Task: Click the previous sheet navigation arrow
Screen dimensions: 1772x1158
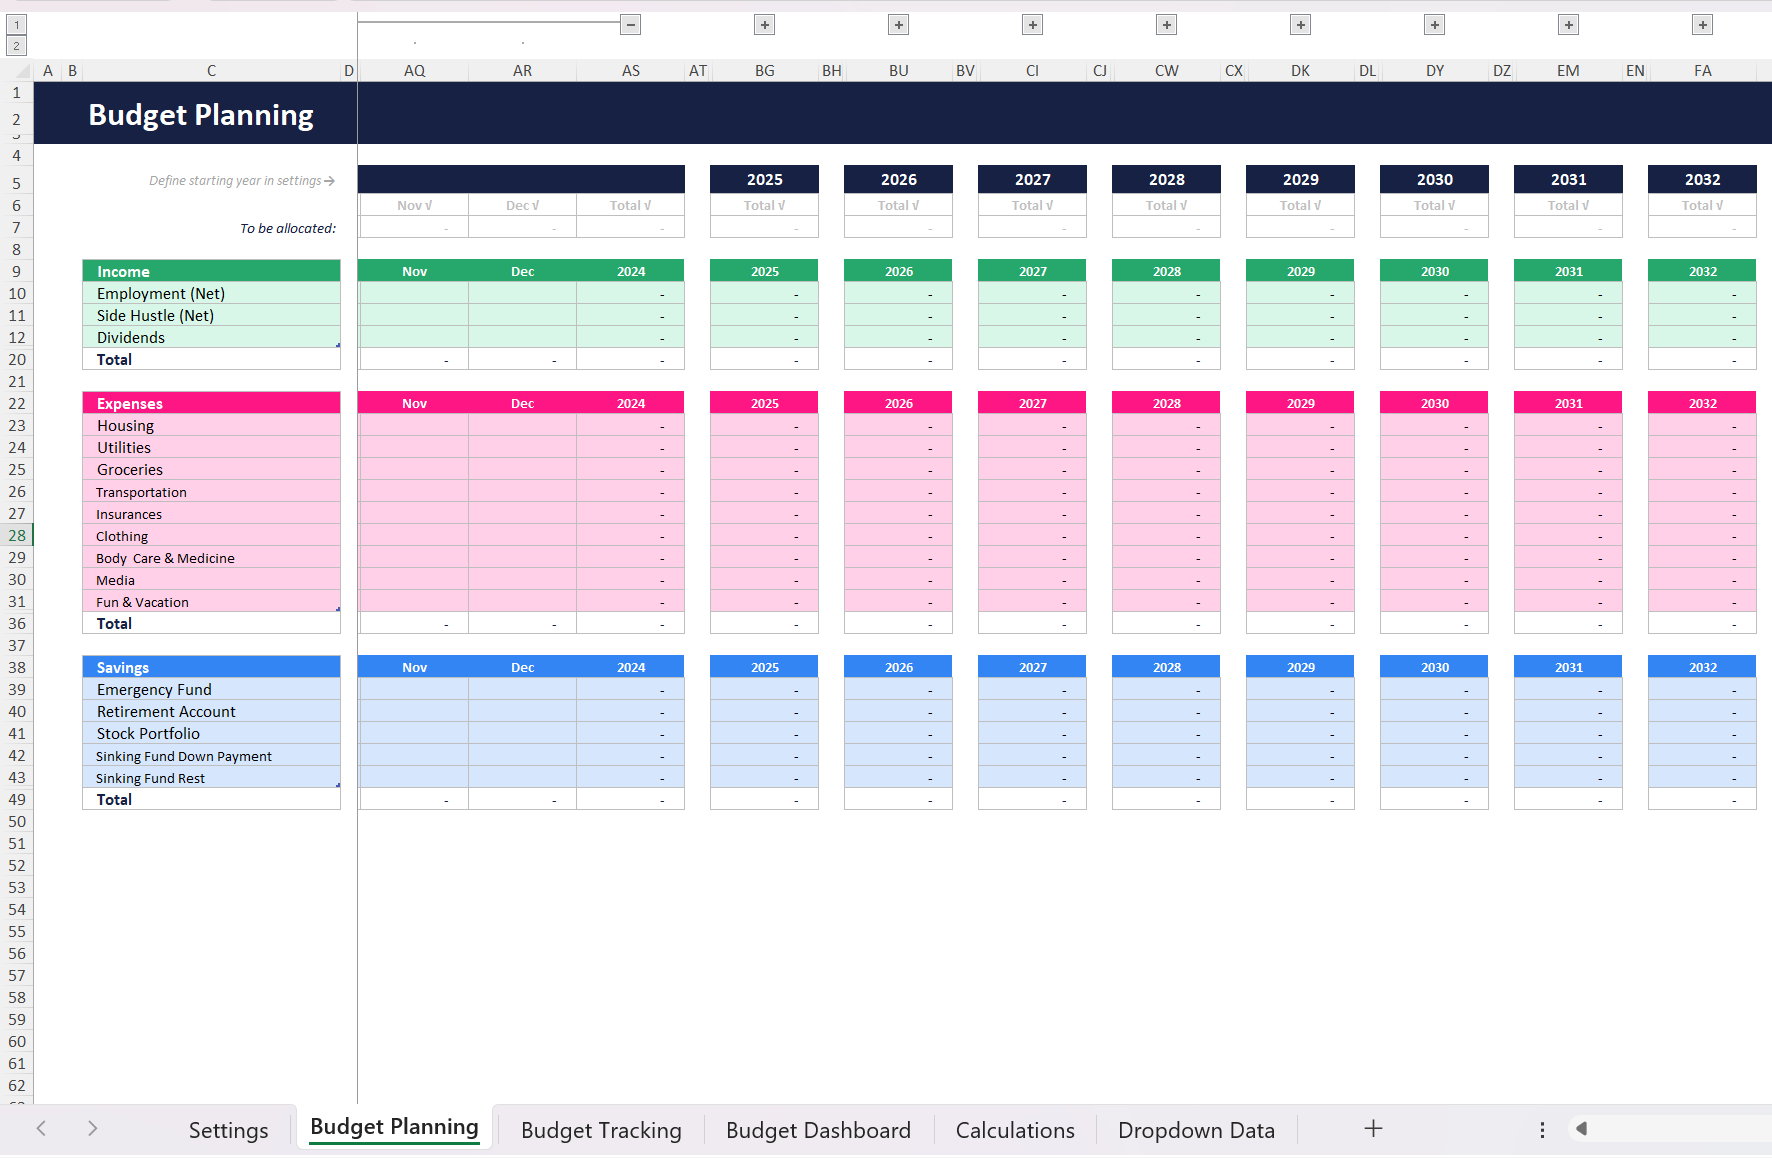Action: point(41,1128)
